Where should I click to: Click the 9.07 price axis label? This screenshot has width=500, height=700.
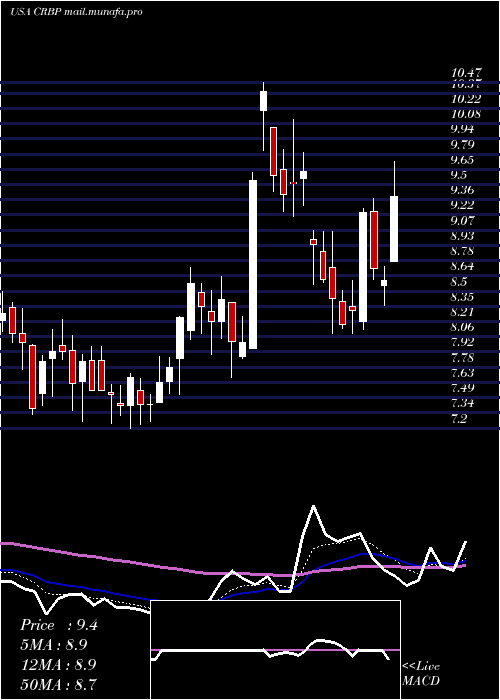(x=462, y=221)
